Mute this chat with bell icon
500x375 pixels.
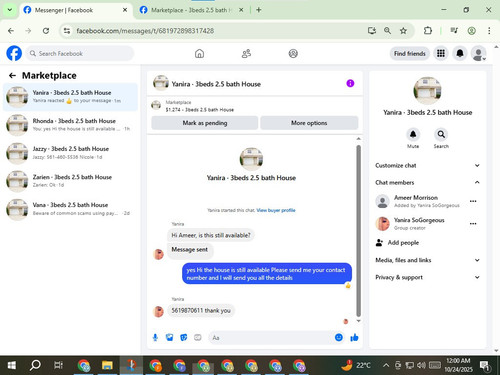[413, 134]
